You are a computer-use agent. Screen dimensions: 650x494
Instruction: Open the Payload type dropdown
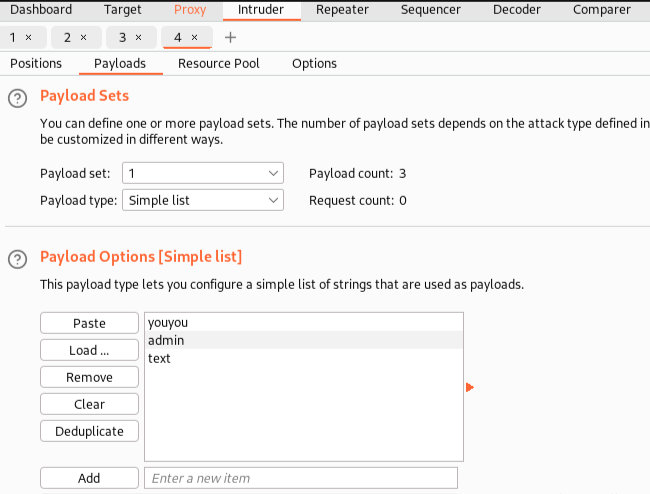[203, 200]
